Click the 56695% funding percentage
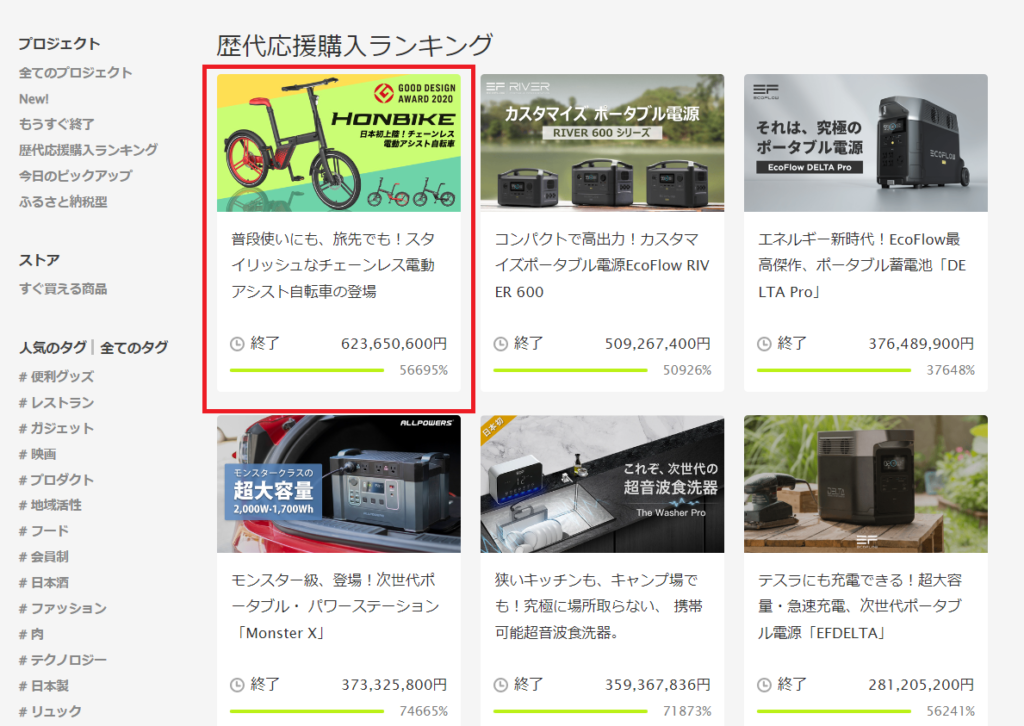1024x726 pixels. point(424,370)
